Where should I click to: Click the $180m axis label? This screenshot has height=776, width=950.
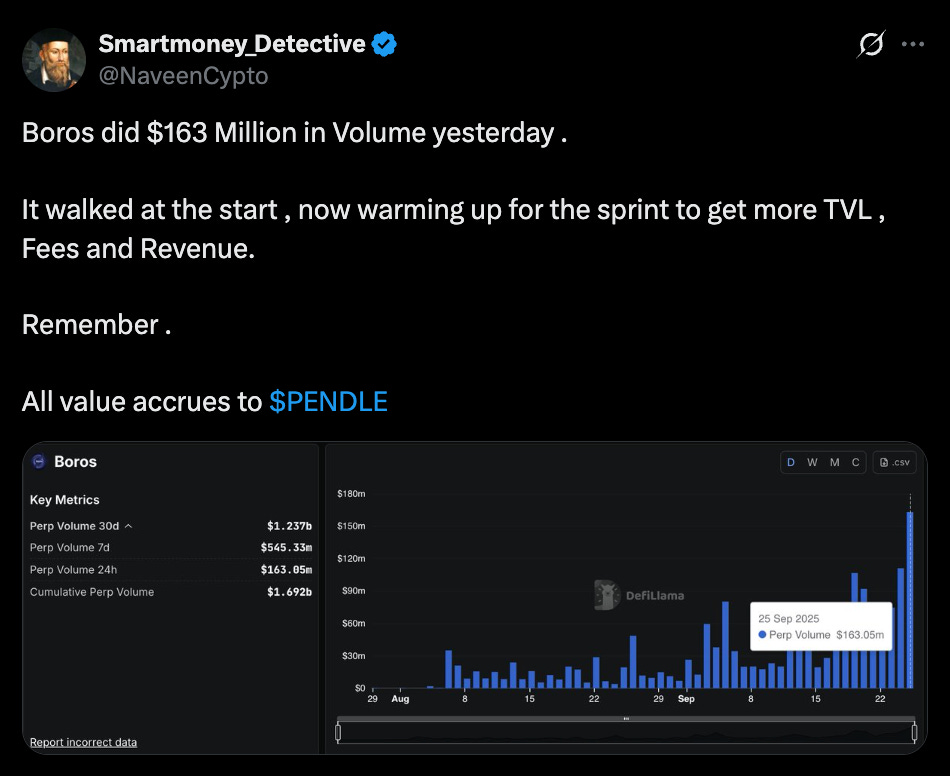coord(351,494)
